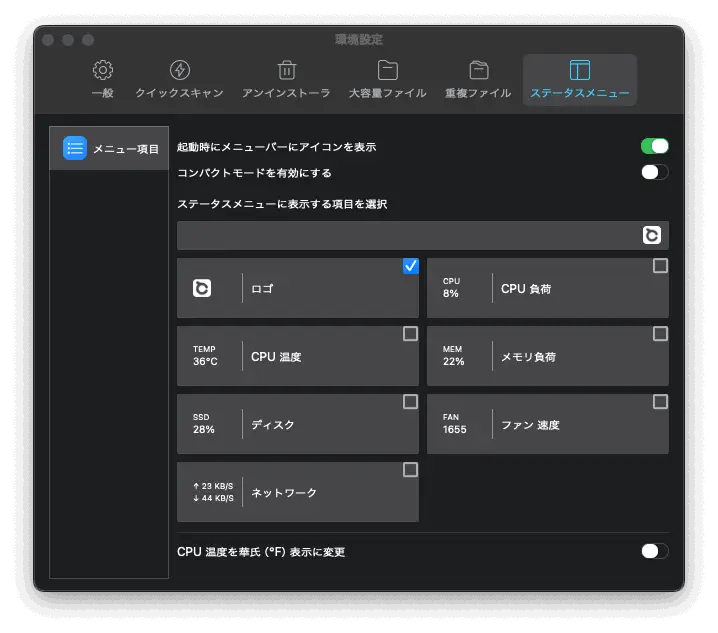
Task: Click the CPU 温度を華氏 (°F) 表示に変更 label
Action: point(261,552)
